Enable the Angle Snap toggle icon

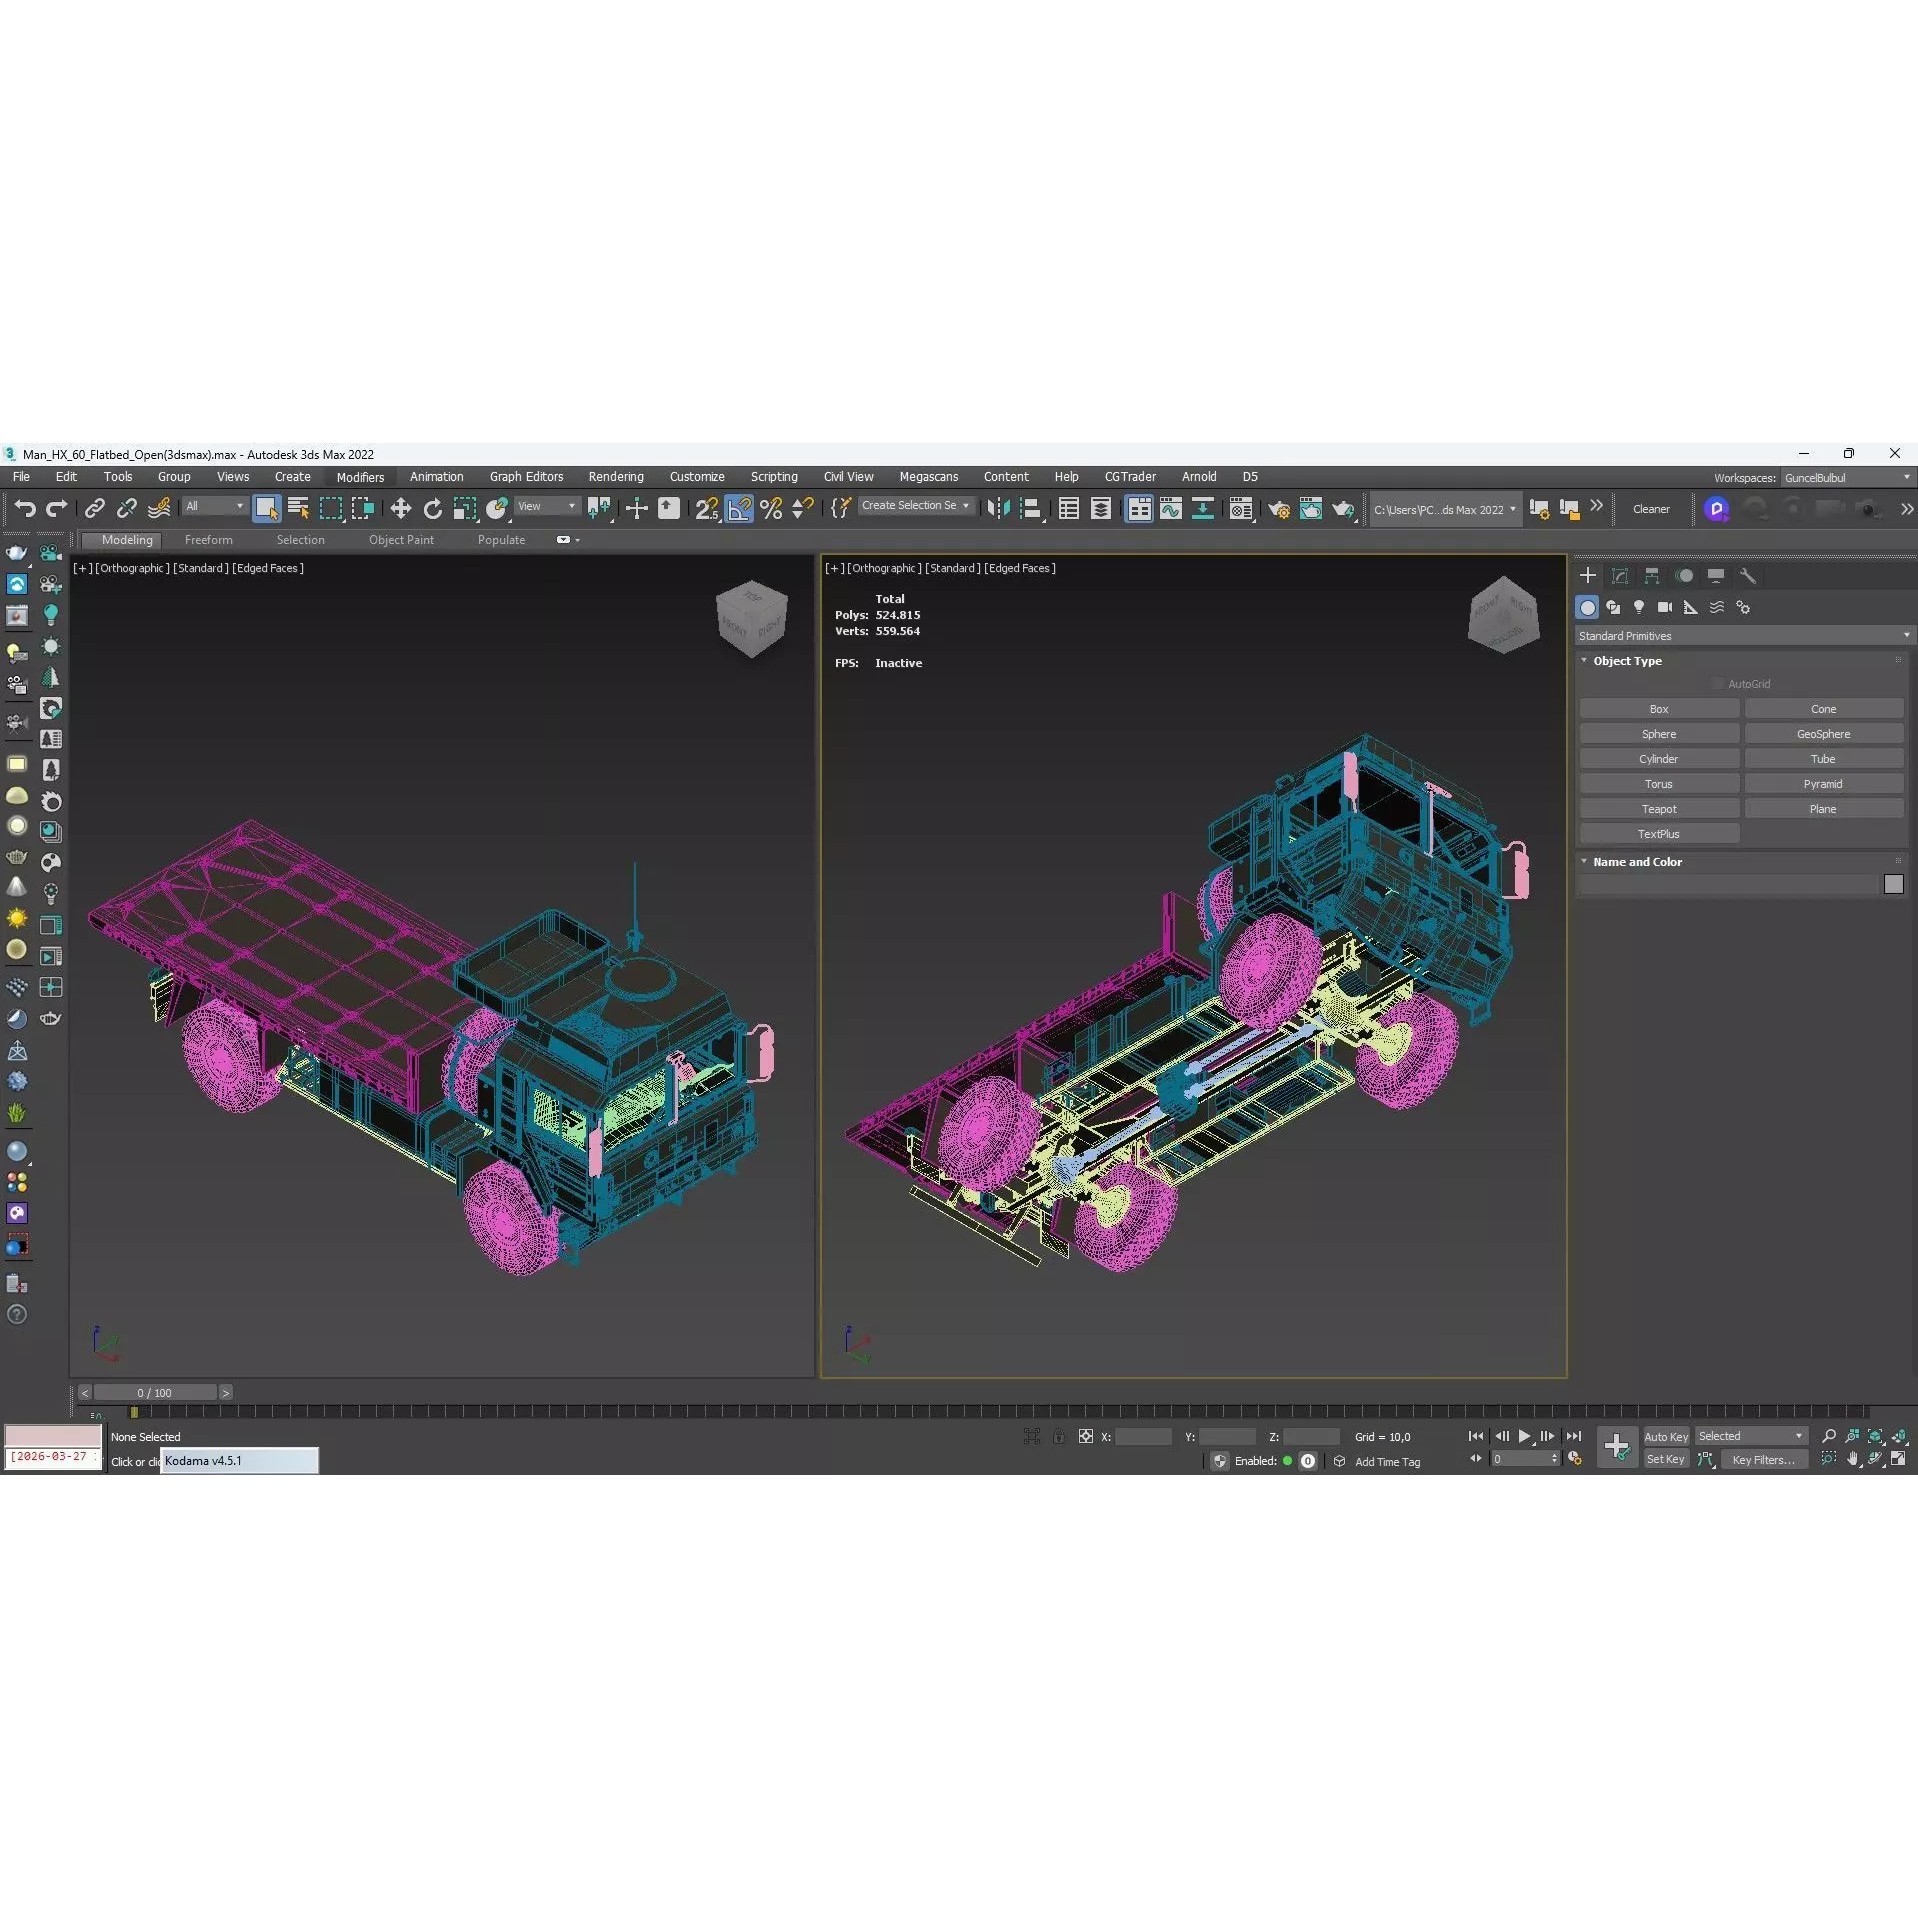tap(738, 509)
